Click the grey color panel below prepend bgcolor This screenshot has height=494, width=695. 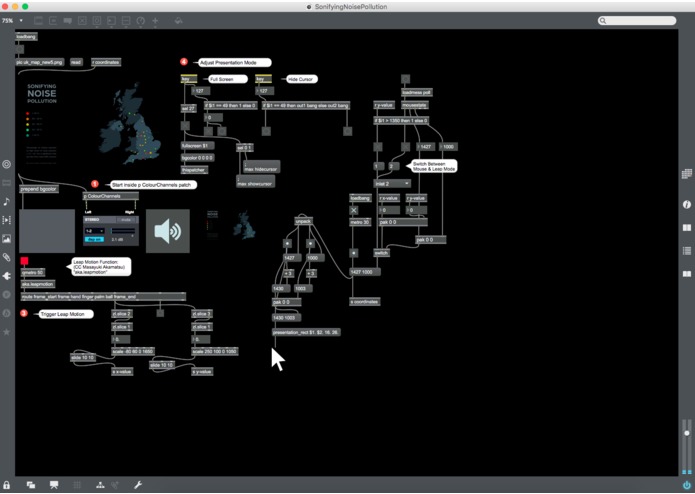(x=47, y=231)
